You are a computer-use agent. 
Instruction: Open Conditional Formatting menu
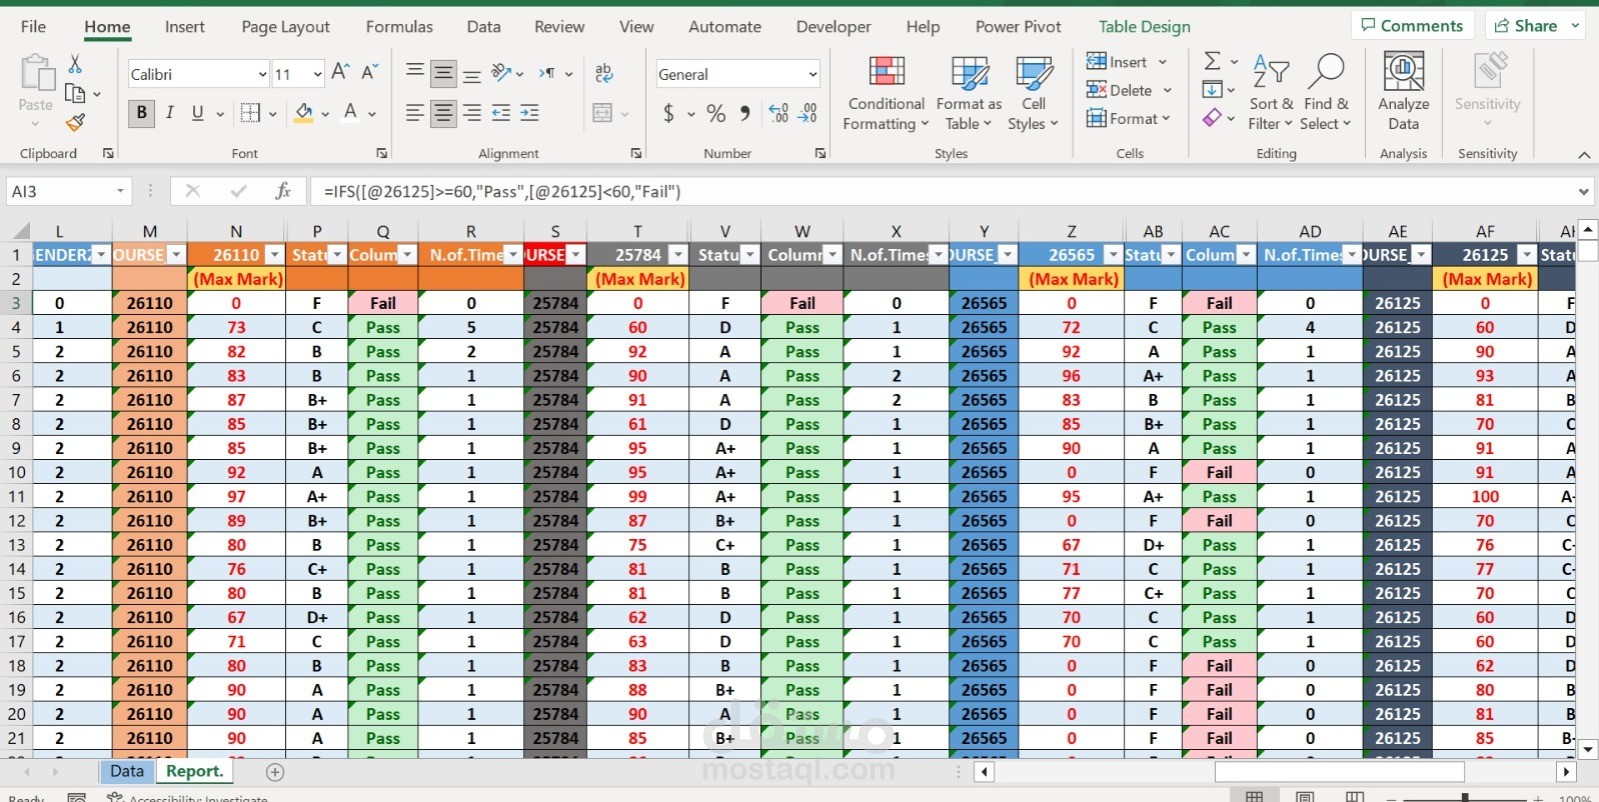pos(886,93)
